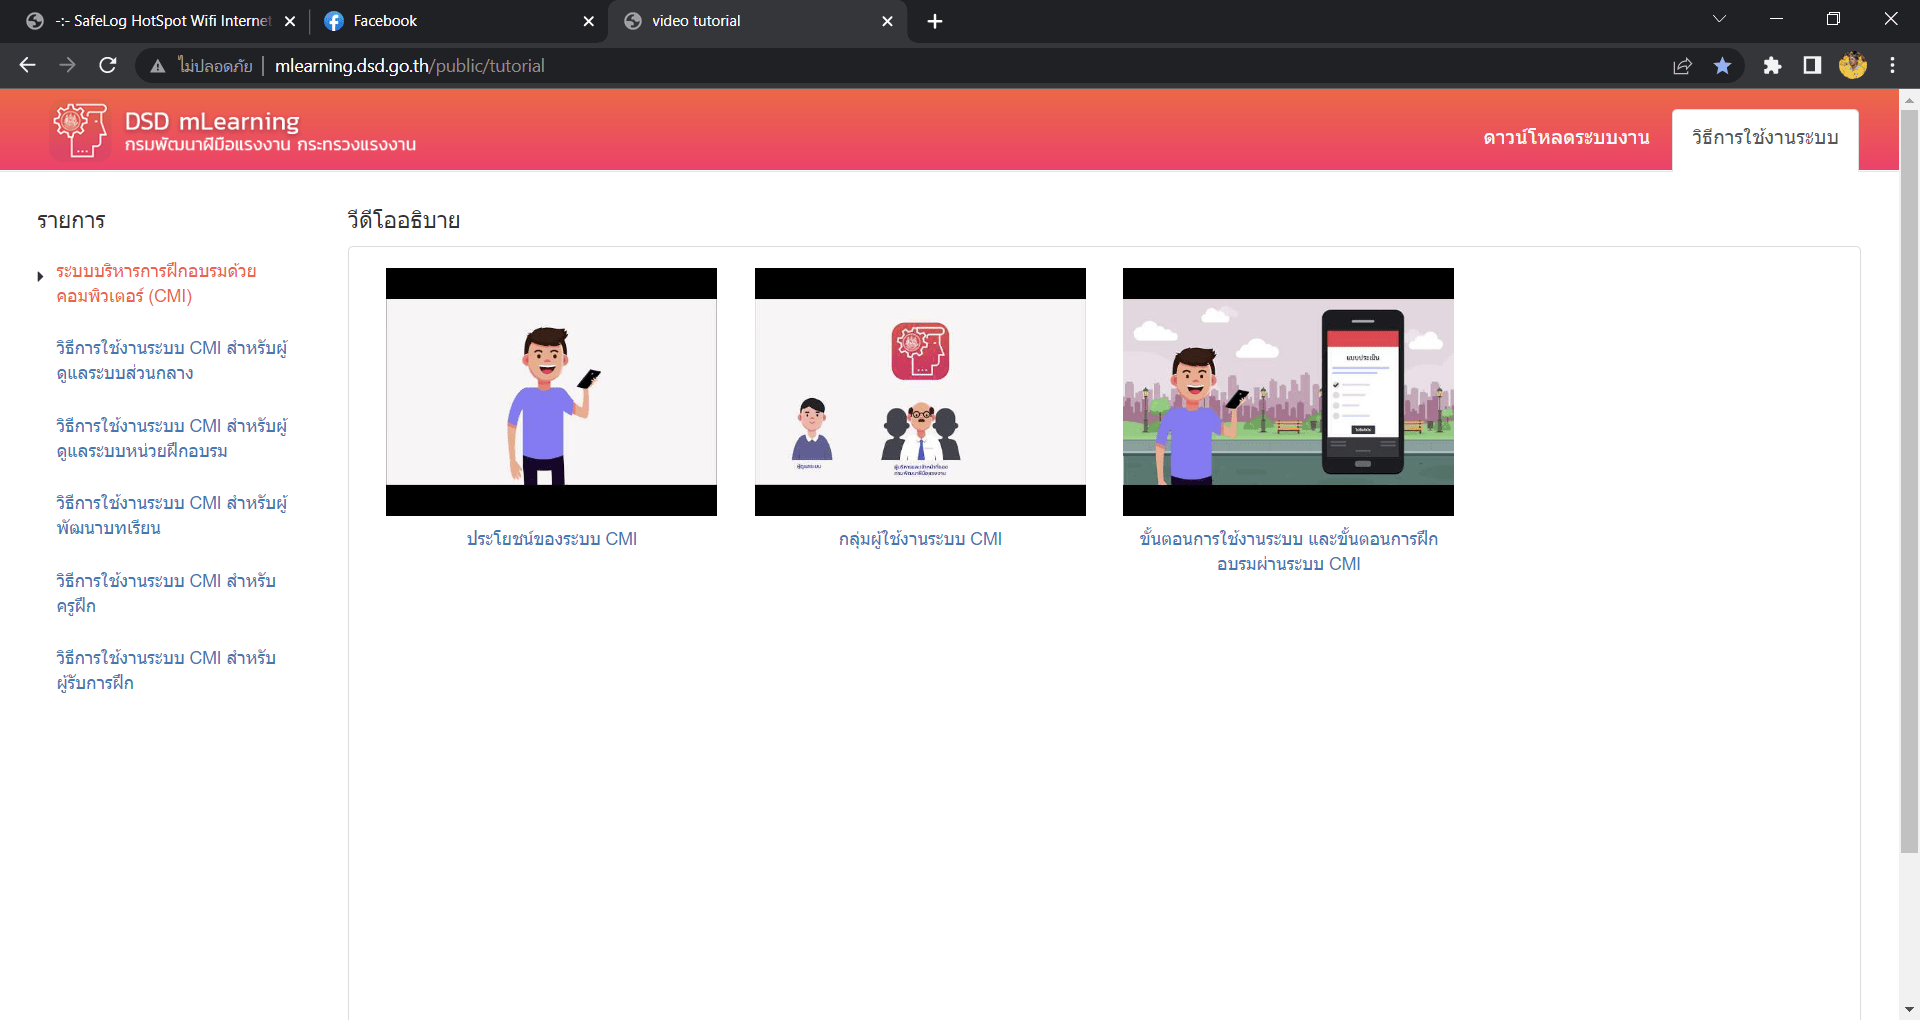Select the วิธีการใช้งานระบบ tab
Screen dimensions: 1920x1020
pyautogui.click(x=1765, y=138)
